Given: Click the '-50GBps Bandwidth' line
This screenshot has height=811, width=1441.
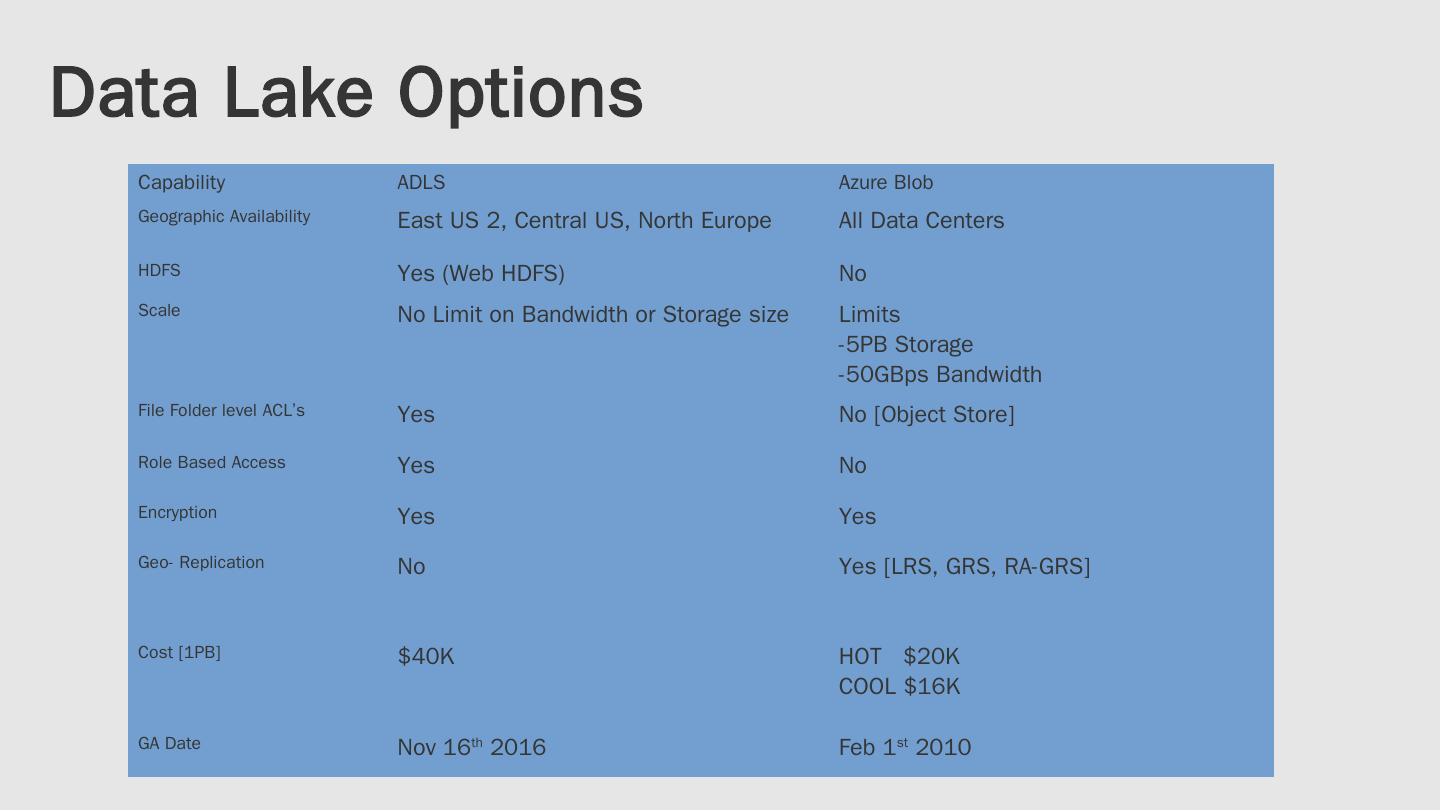Looking at the screenshot, I should point(940,375).
